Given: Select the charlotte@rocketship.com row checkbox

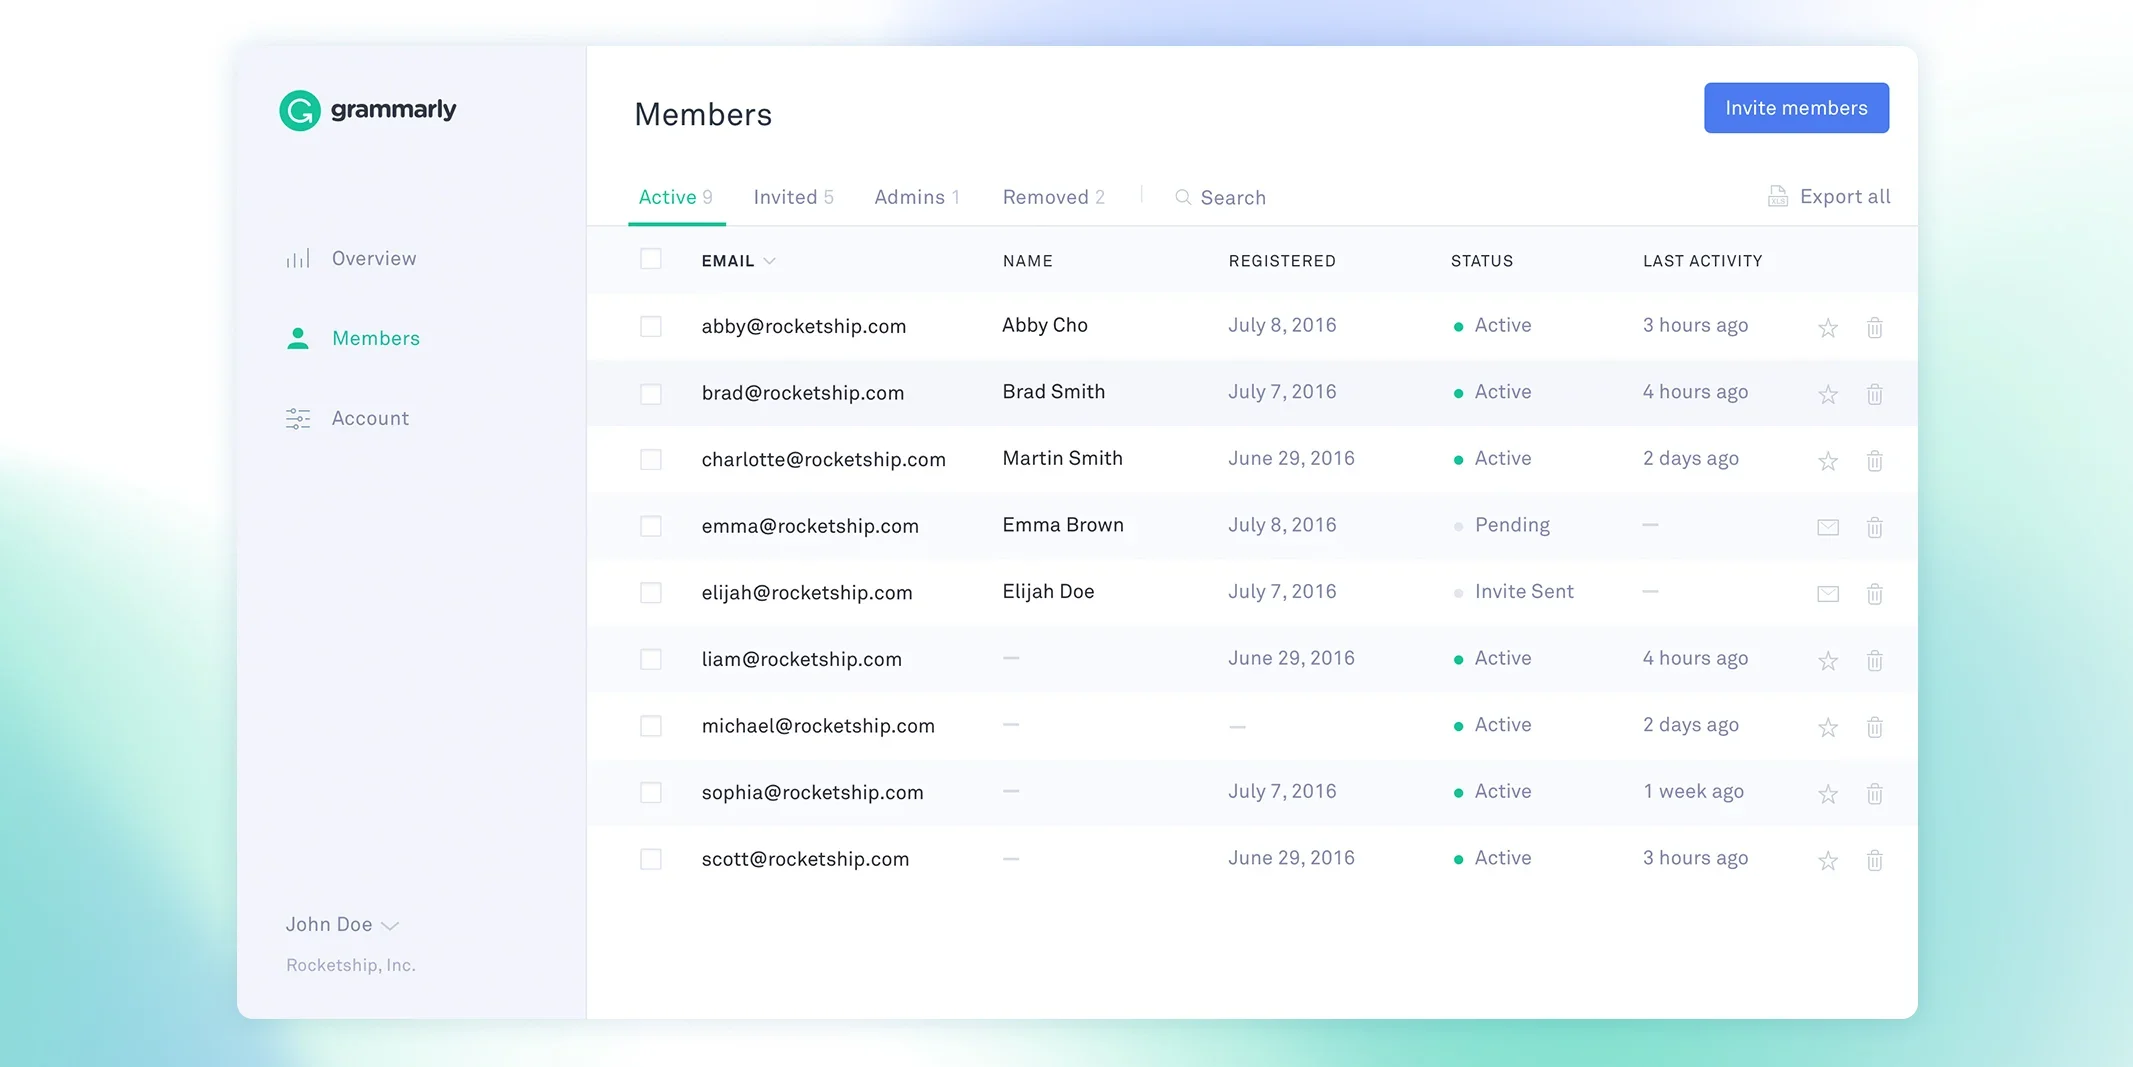Looking at the screenshot, I should [651, 459].
